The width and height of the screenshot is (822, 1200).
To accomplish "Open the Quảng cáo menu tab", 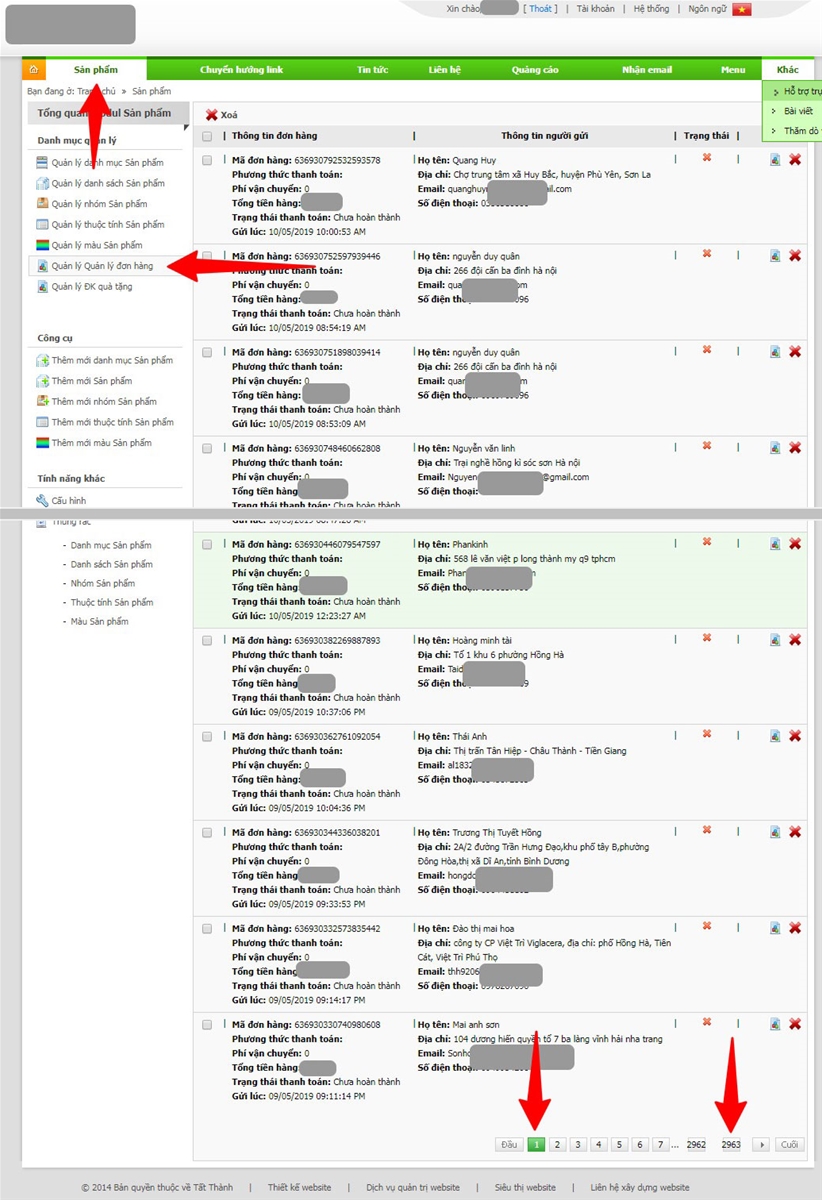I will (535, 70).
